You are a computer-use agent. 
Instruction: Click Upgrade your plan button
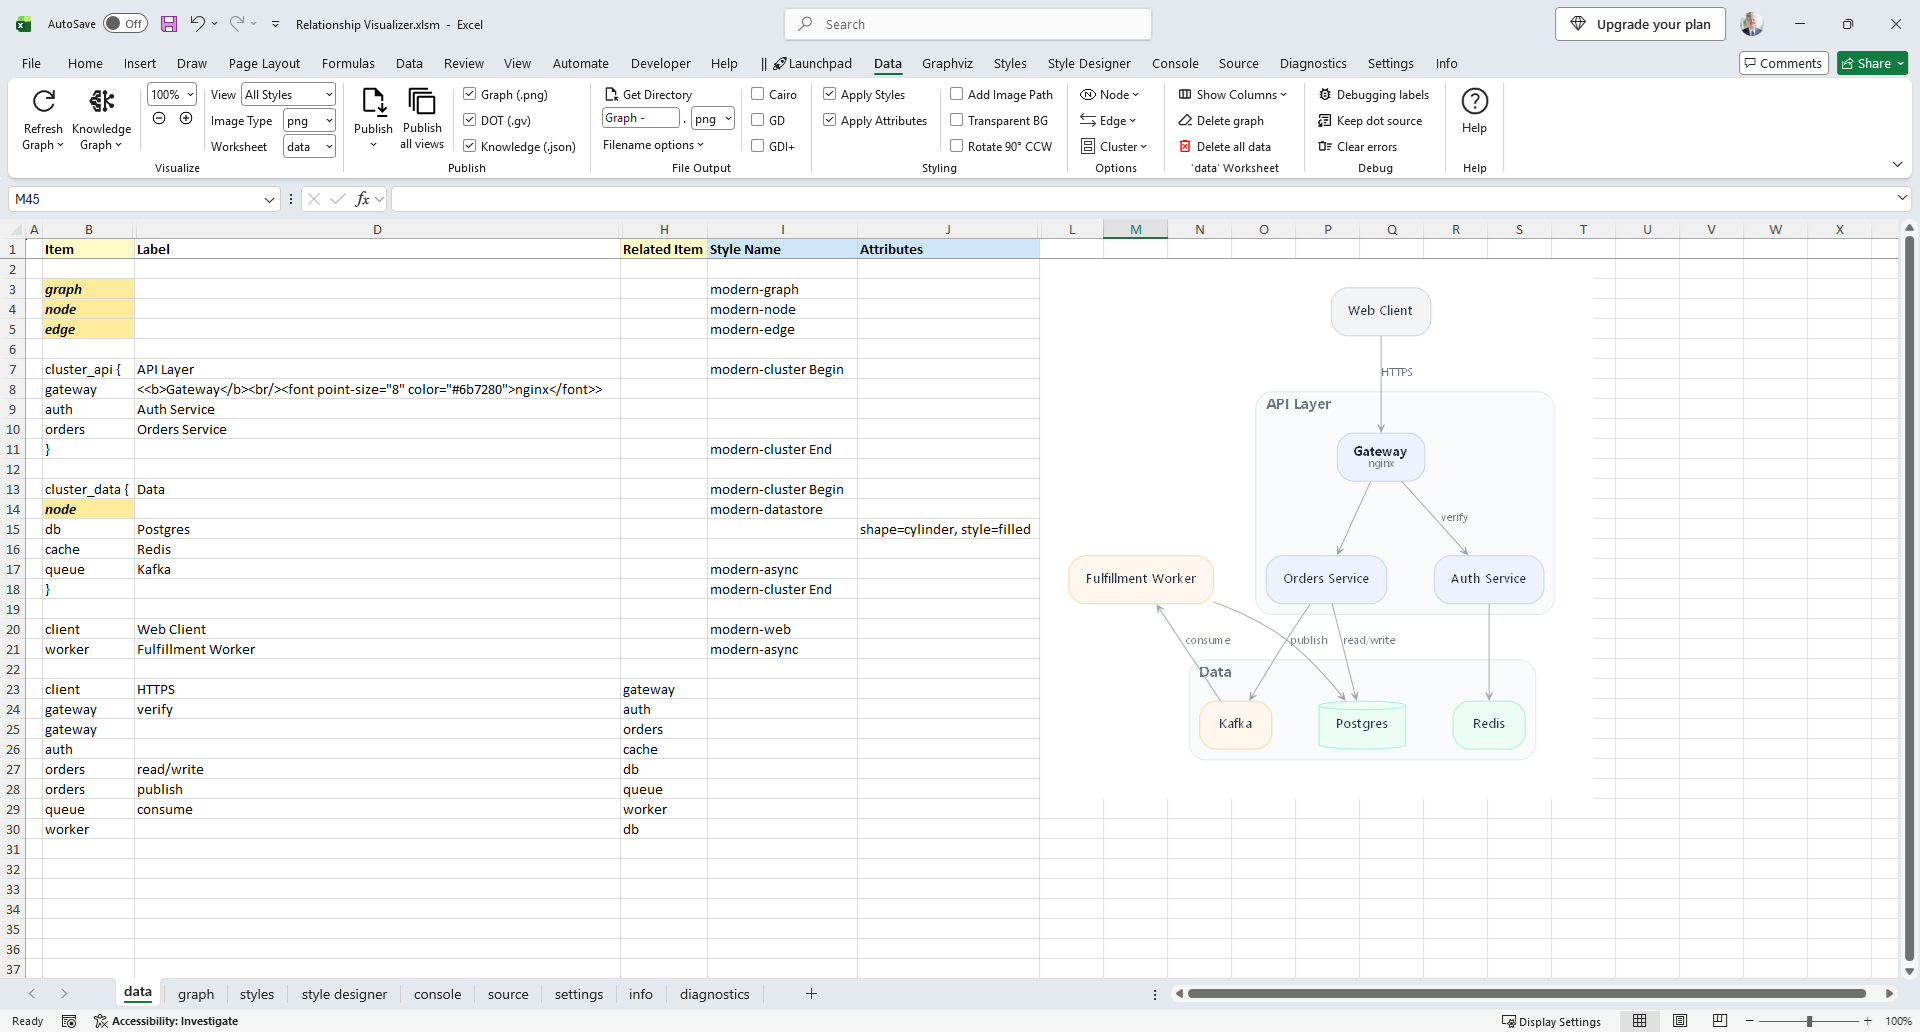[x=1640, y=24]
